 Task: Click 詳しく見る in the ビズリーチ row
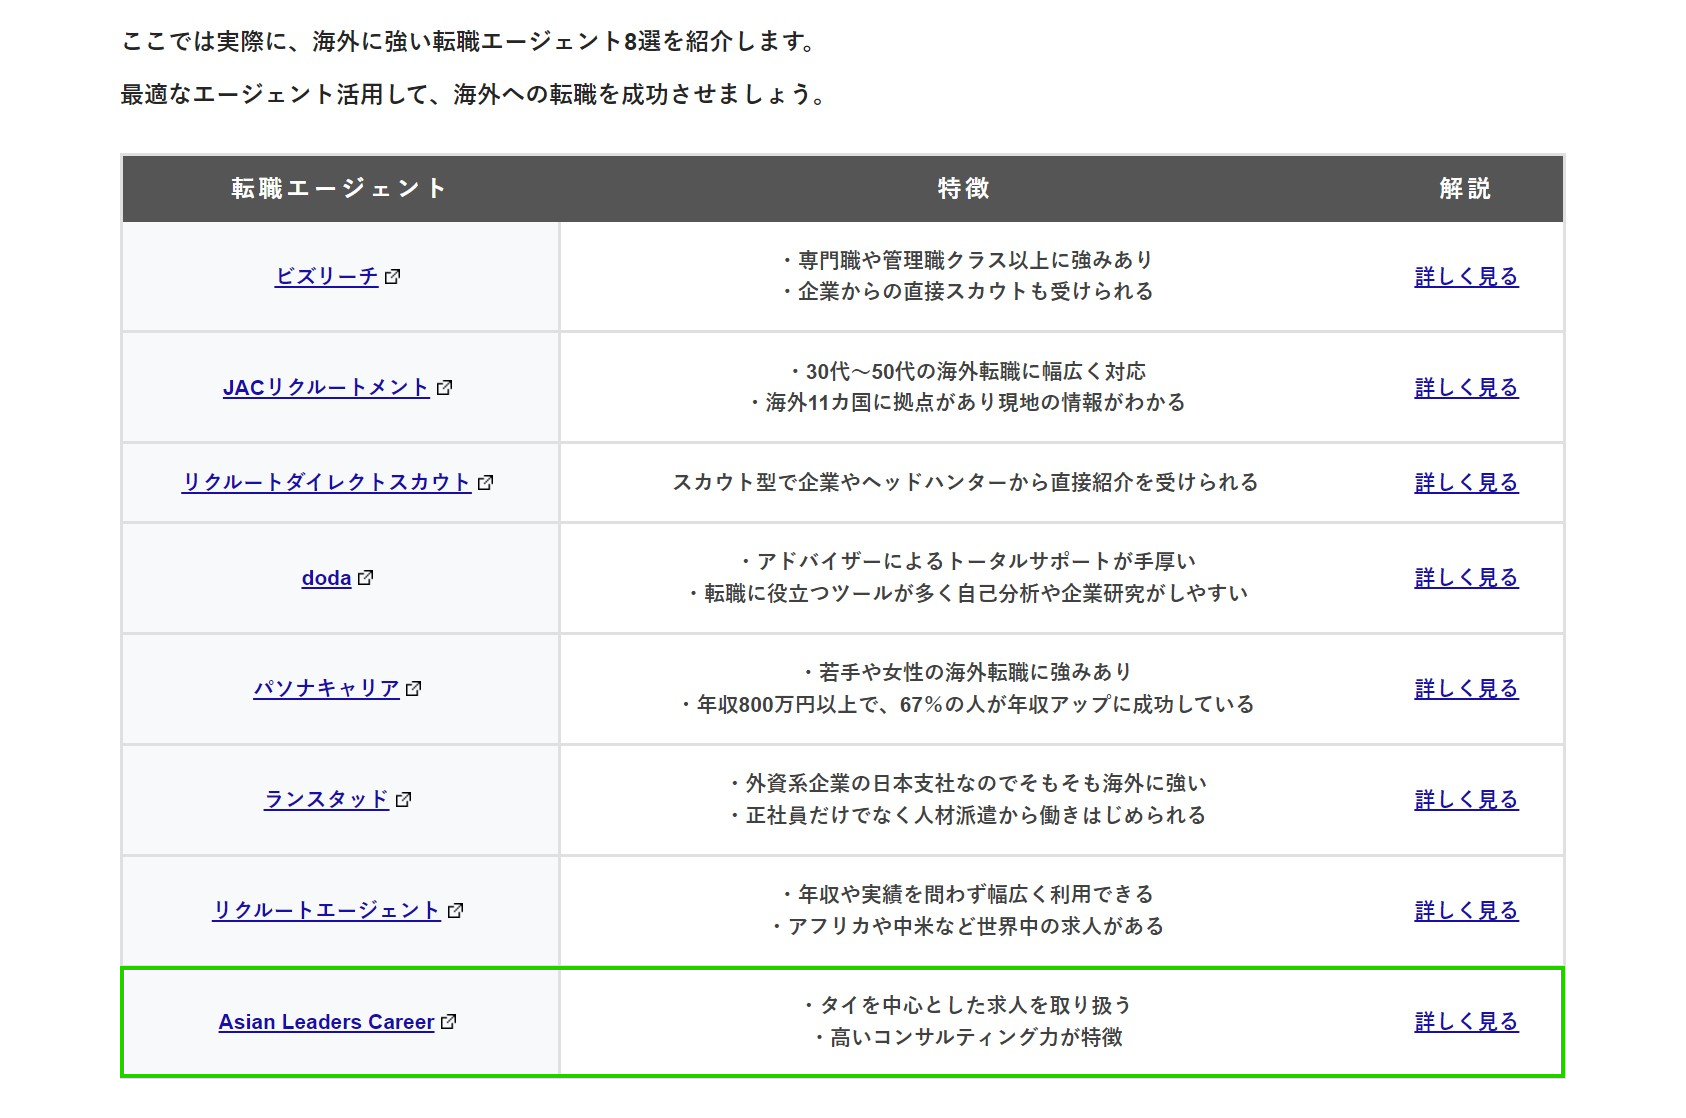[x=1466, y=276]
